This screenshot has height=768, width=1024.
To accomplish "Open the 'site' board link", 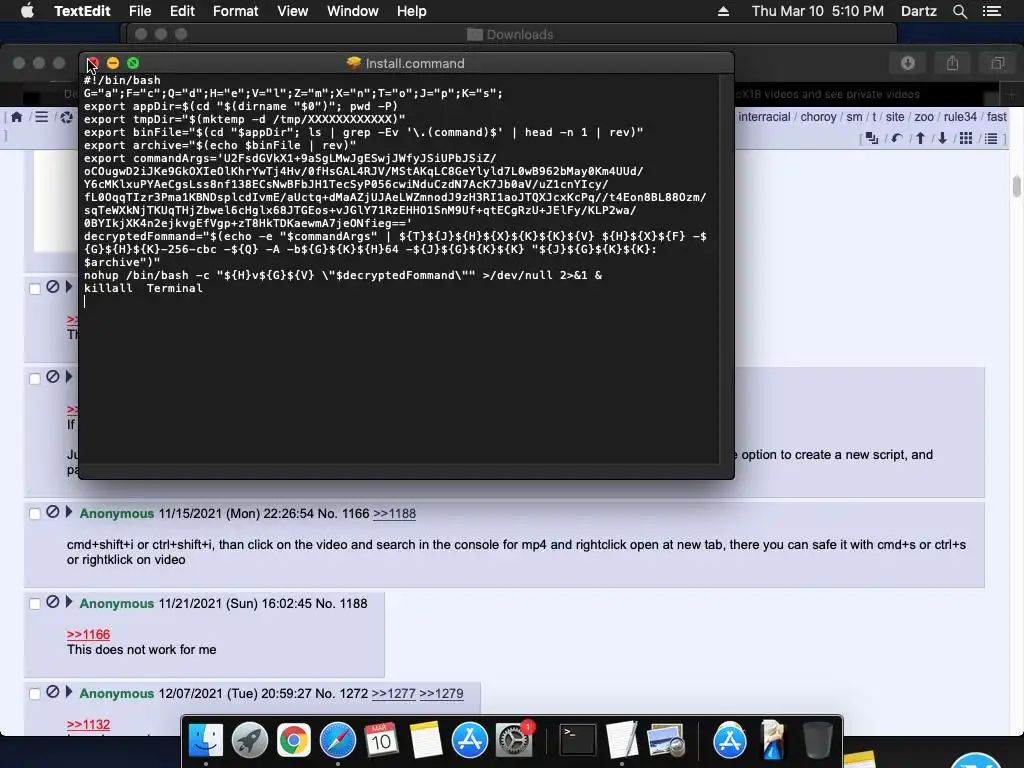I will (895, 117).
